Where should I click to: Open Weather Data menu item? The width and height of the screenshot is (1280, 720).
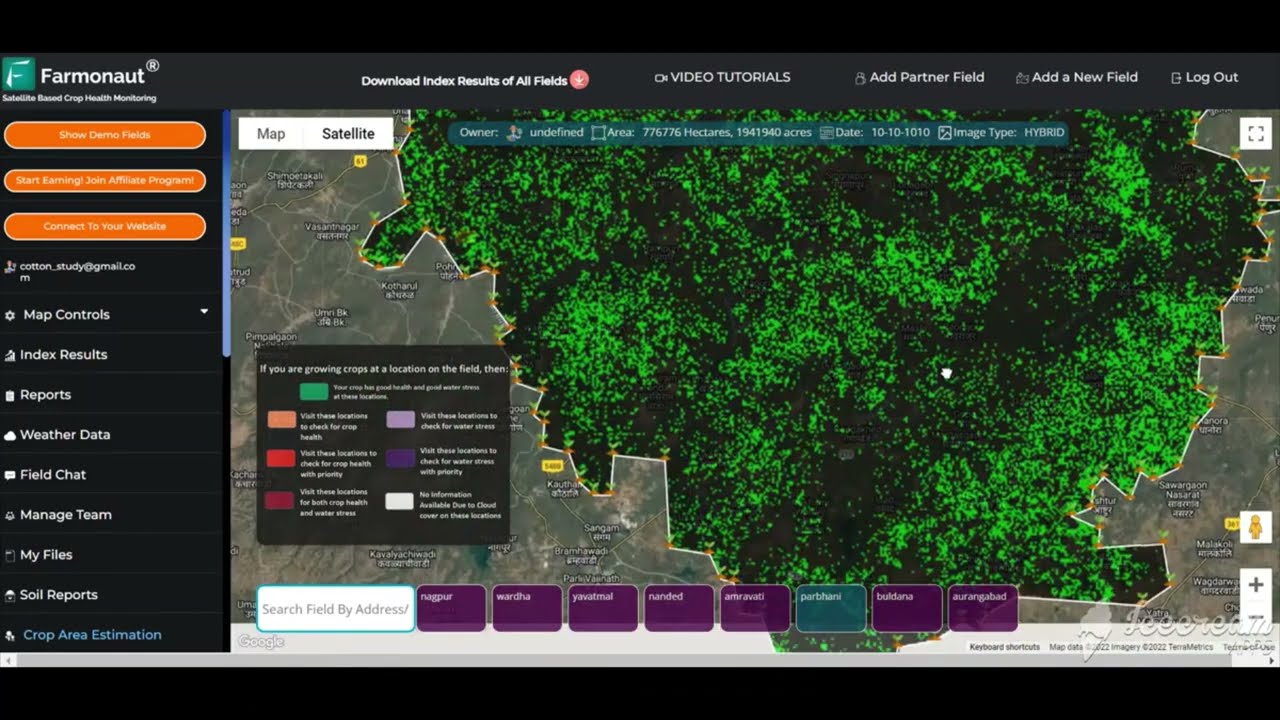click(65, 435)
